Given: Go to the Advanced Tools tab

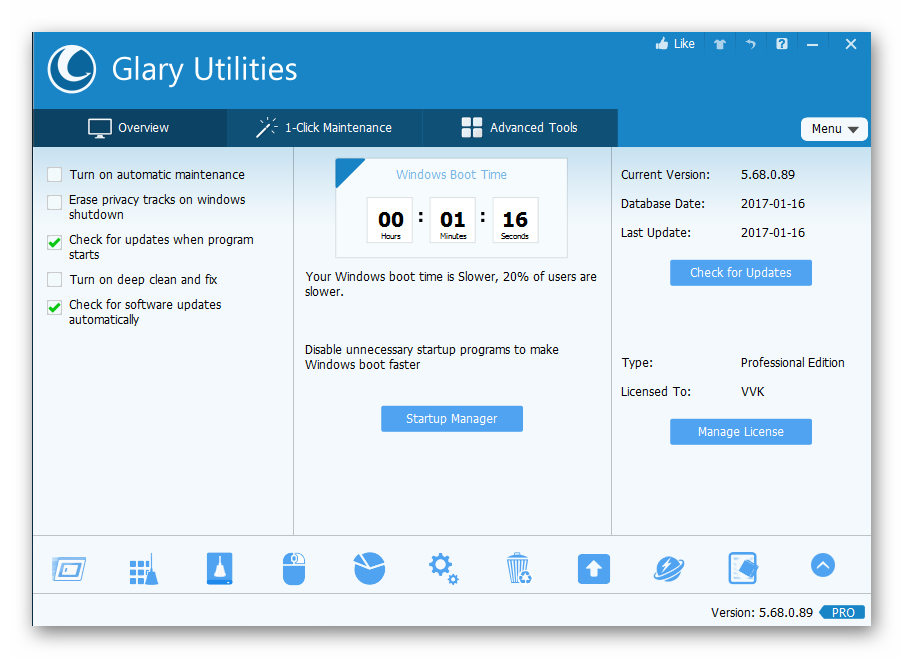Looking at the screenshot, I should [x=520, y=128].
